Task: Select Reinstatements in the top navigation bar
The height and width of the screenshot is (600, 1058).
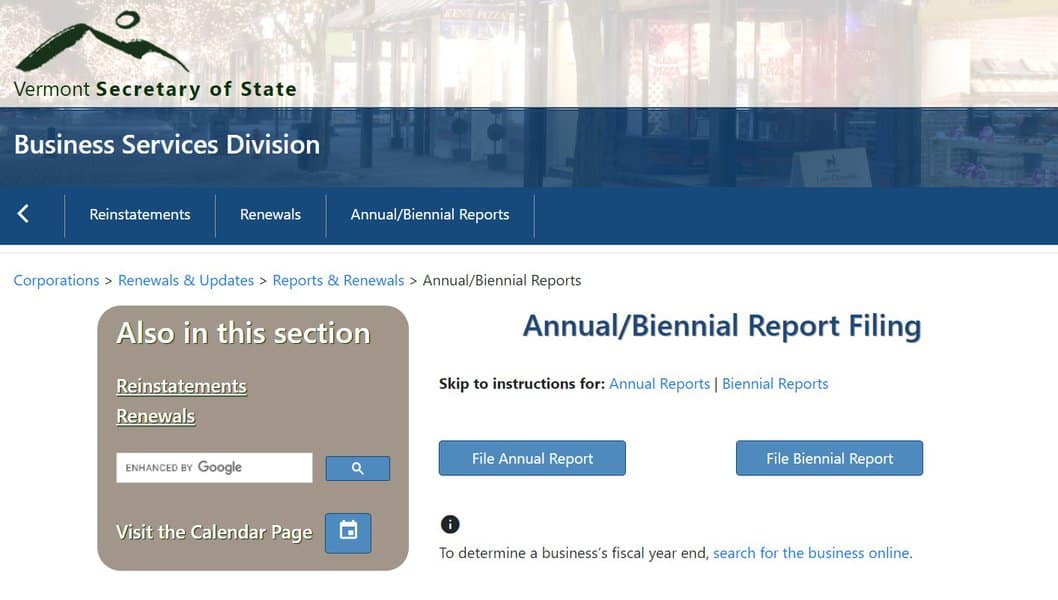Action: pos(140,214)
